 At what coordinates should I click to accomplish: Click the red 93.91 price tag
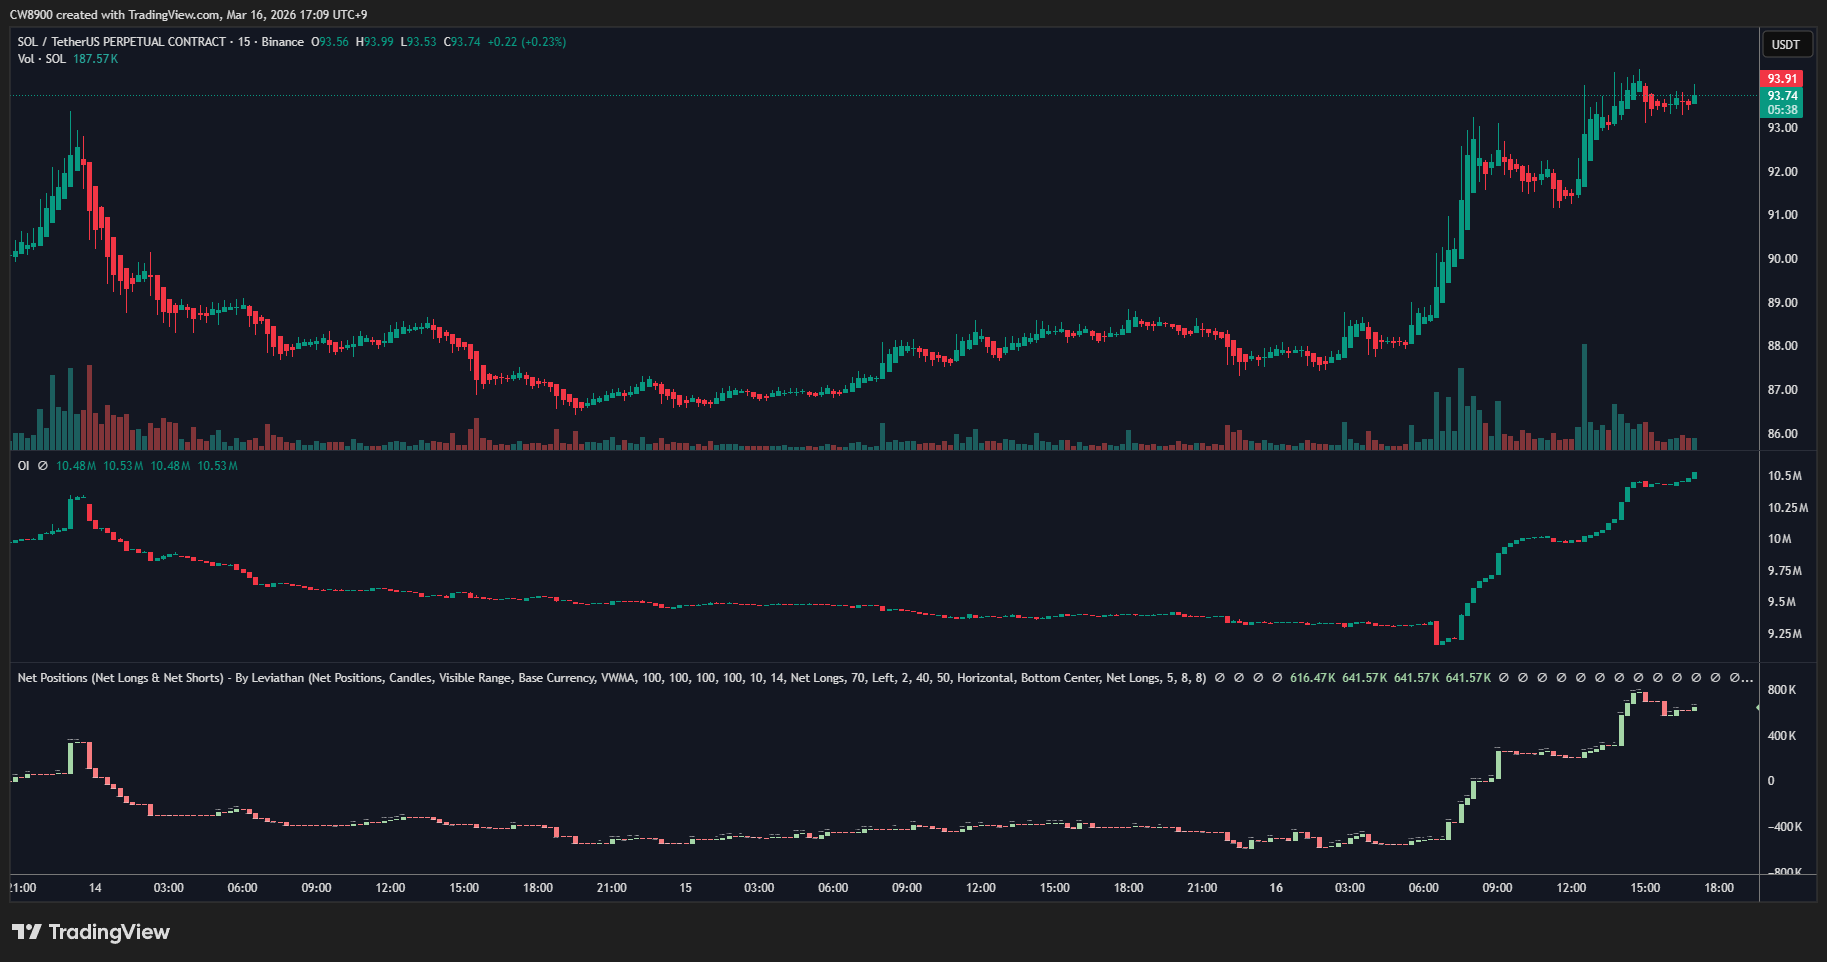pyautogui.click(x=1782, y=79)
